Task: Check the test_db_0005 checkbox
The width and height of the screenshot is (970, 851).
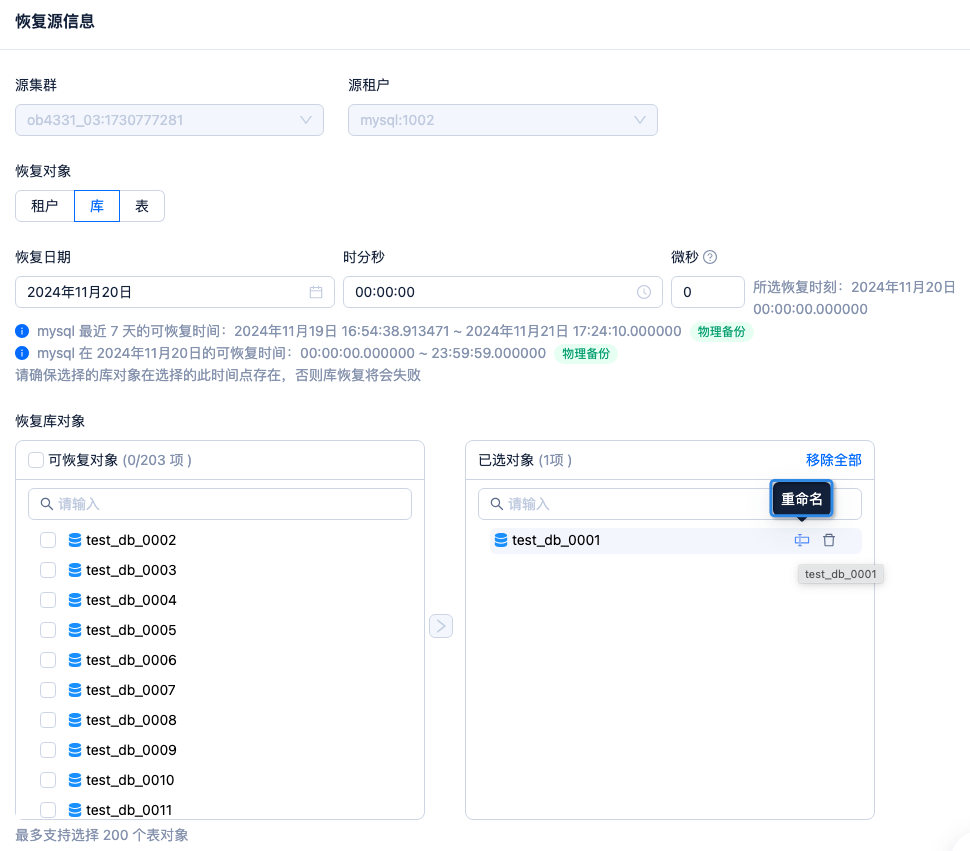Action: [48, 630]
